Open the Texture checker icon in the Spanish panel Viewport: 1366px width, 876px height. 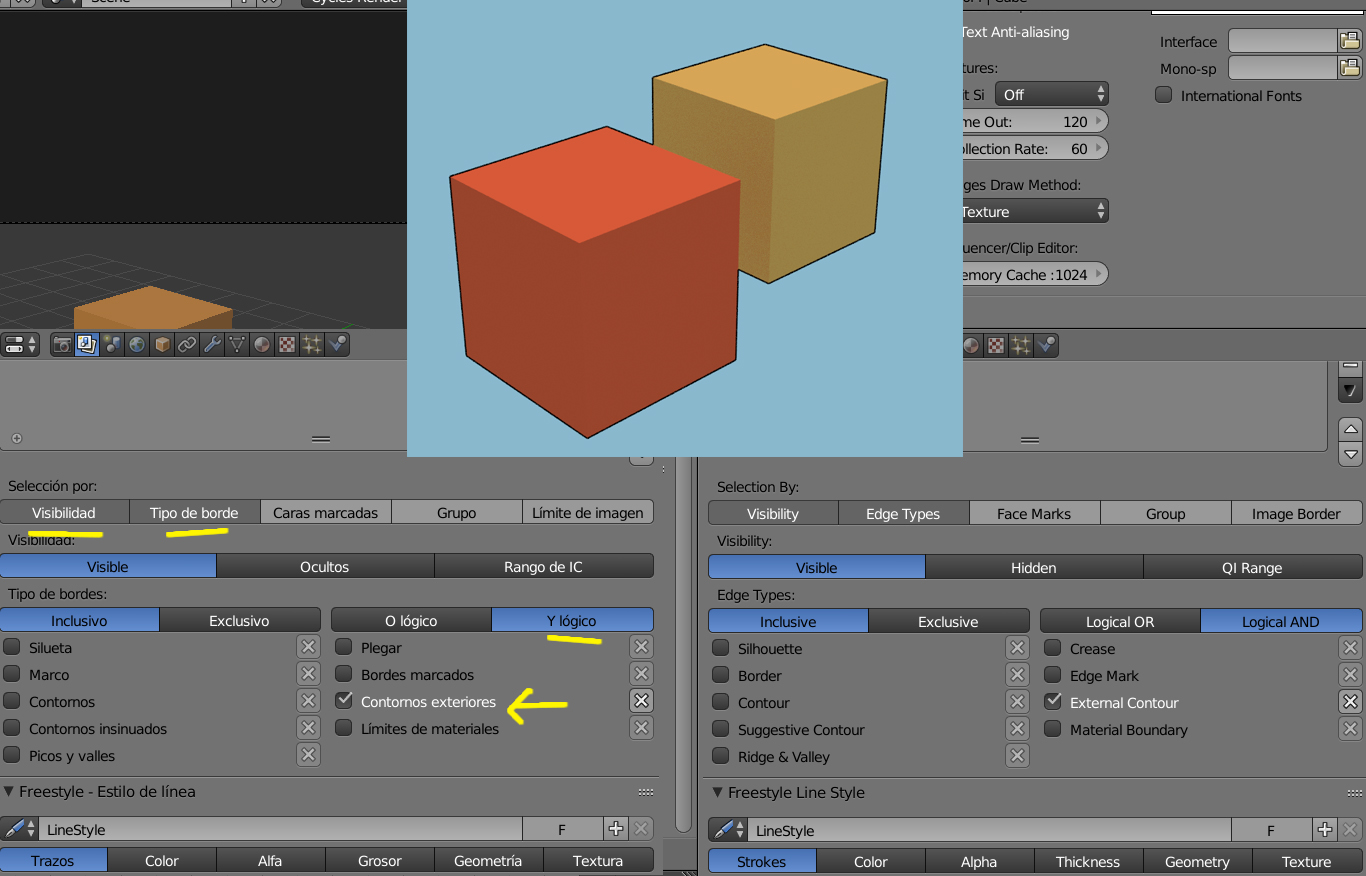point(287,345)
